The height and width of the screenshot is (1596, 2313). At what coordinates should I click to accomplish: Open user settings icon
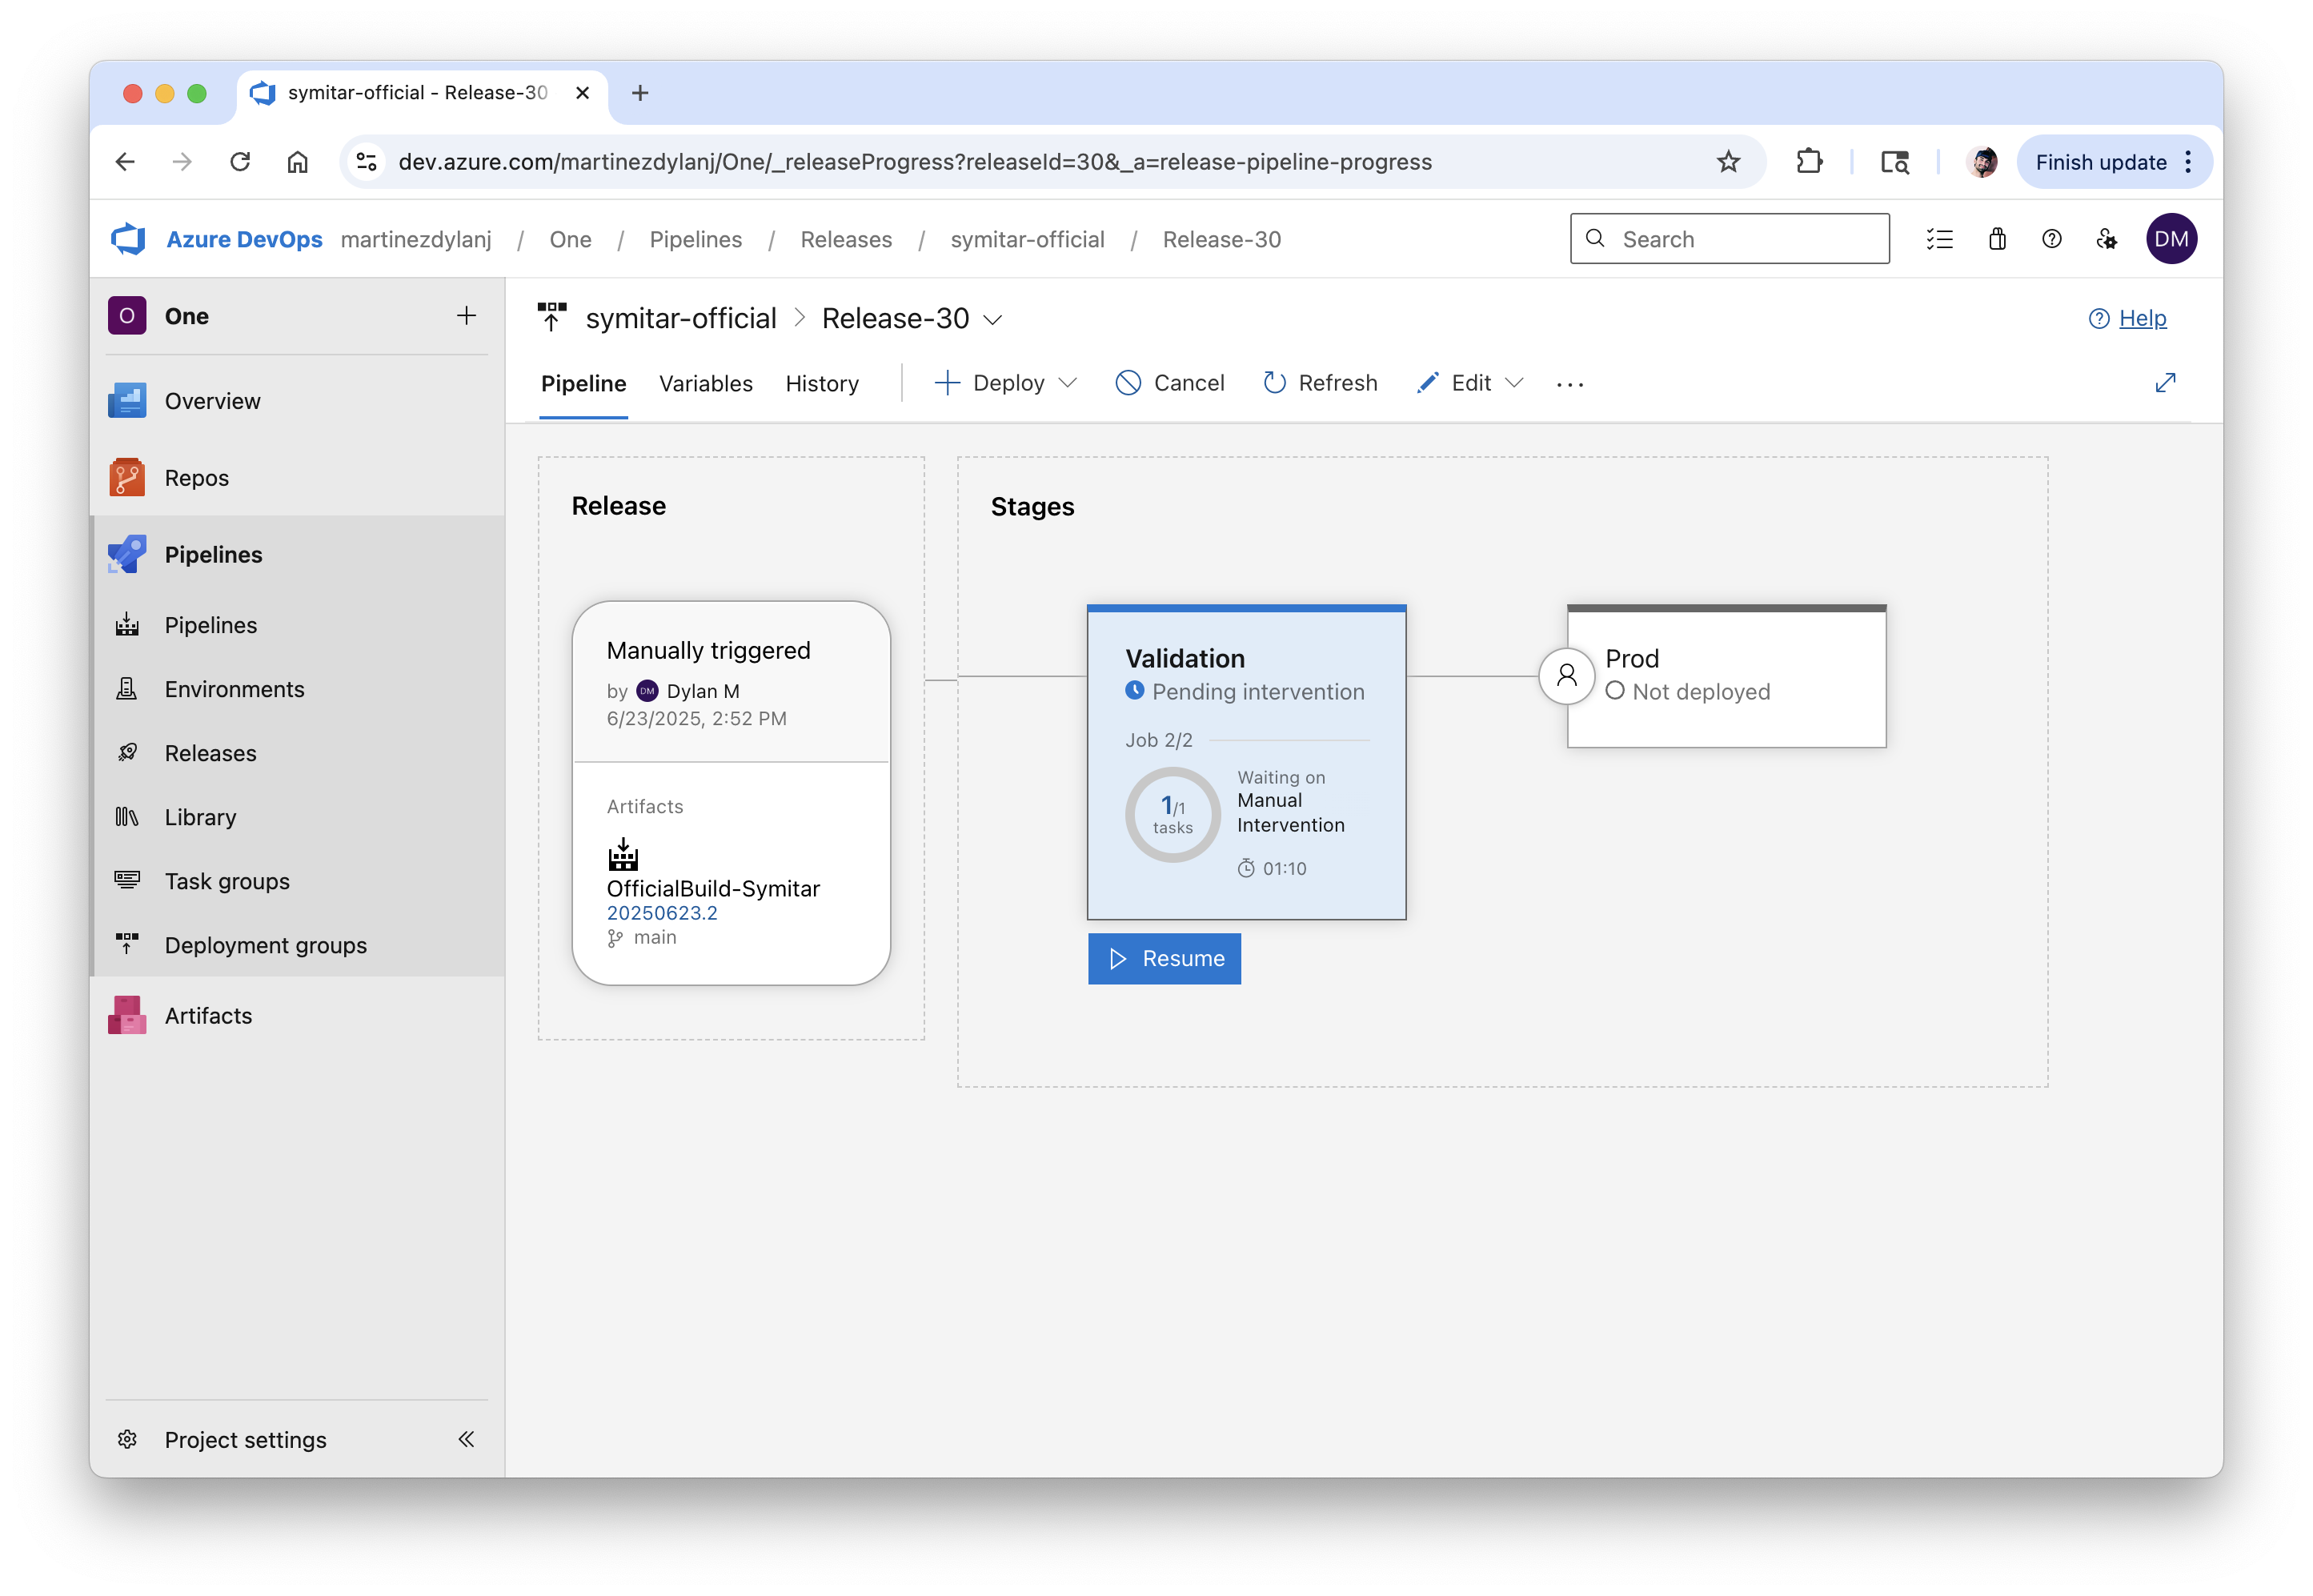pyautogui.click(x=2107, y=239)
